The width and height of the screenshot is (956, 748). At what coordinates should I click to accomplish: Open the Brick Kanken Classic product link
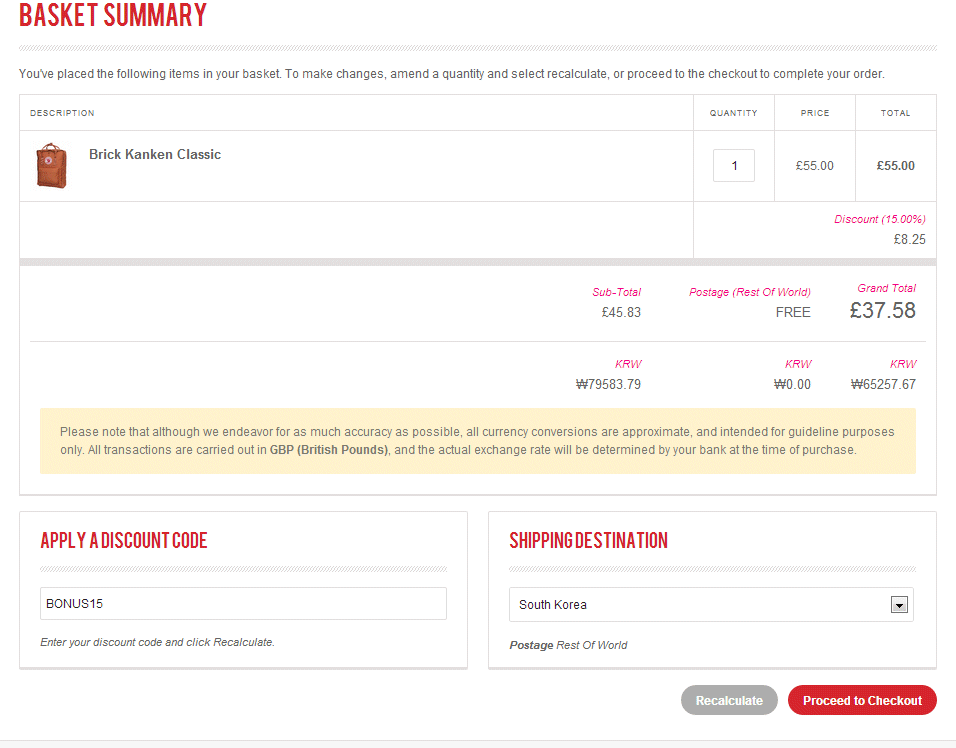pos(155,155)
